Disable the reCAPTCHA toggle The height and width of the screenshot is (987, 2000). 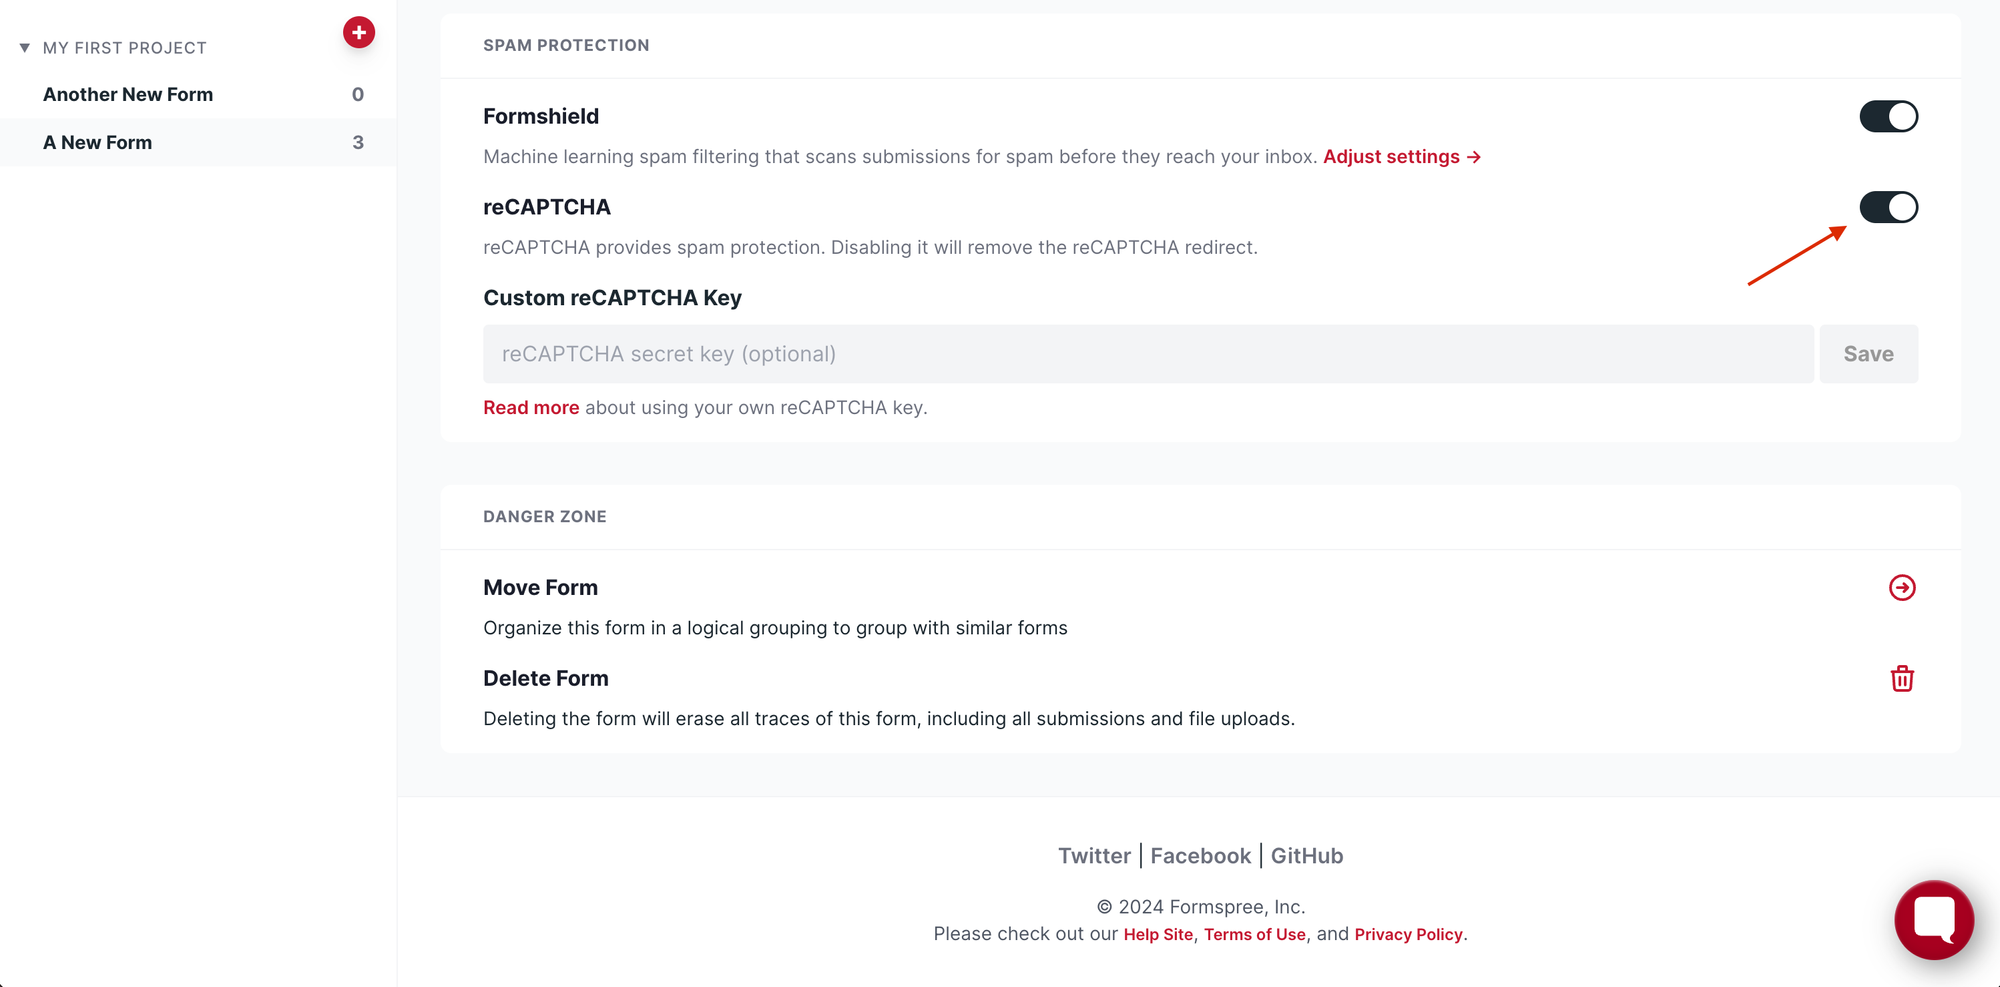[x=1888, y=208]
